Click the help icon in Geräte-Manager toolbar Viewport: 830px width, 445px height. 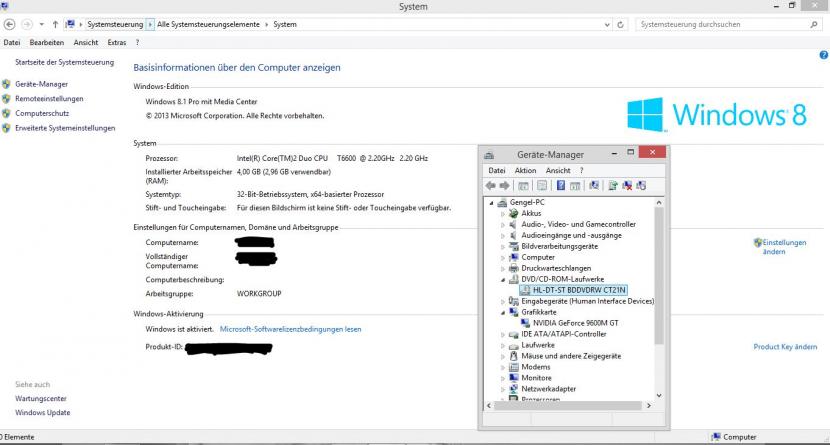(560, 186)
